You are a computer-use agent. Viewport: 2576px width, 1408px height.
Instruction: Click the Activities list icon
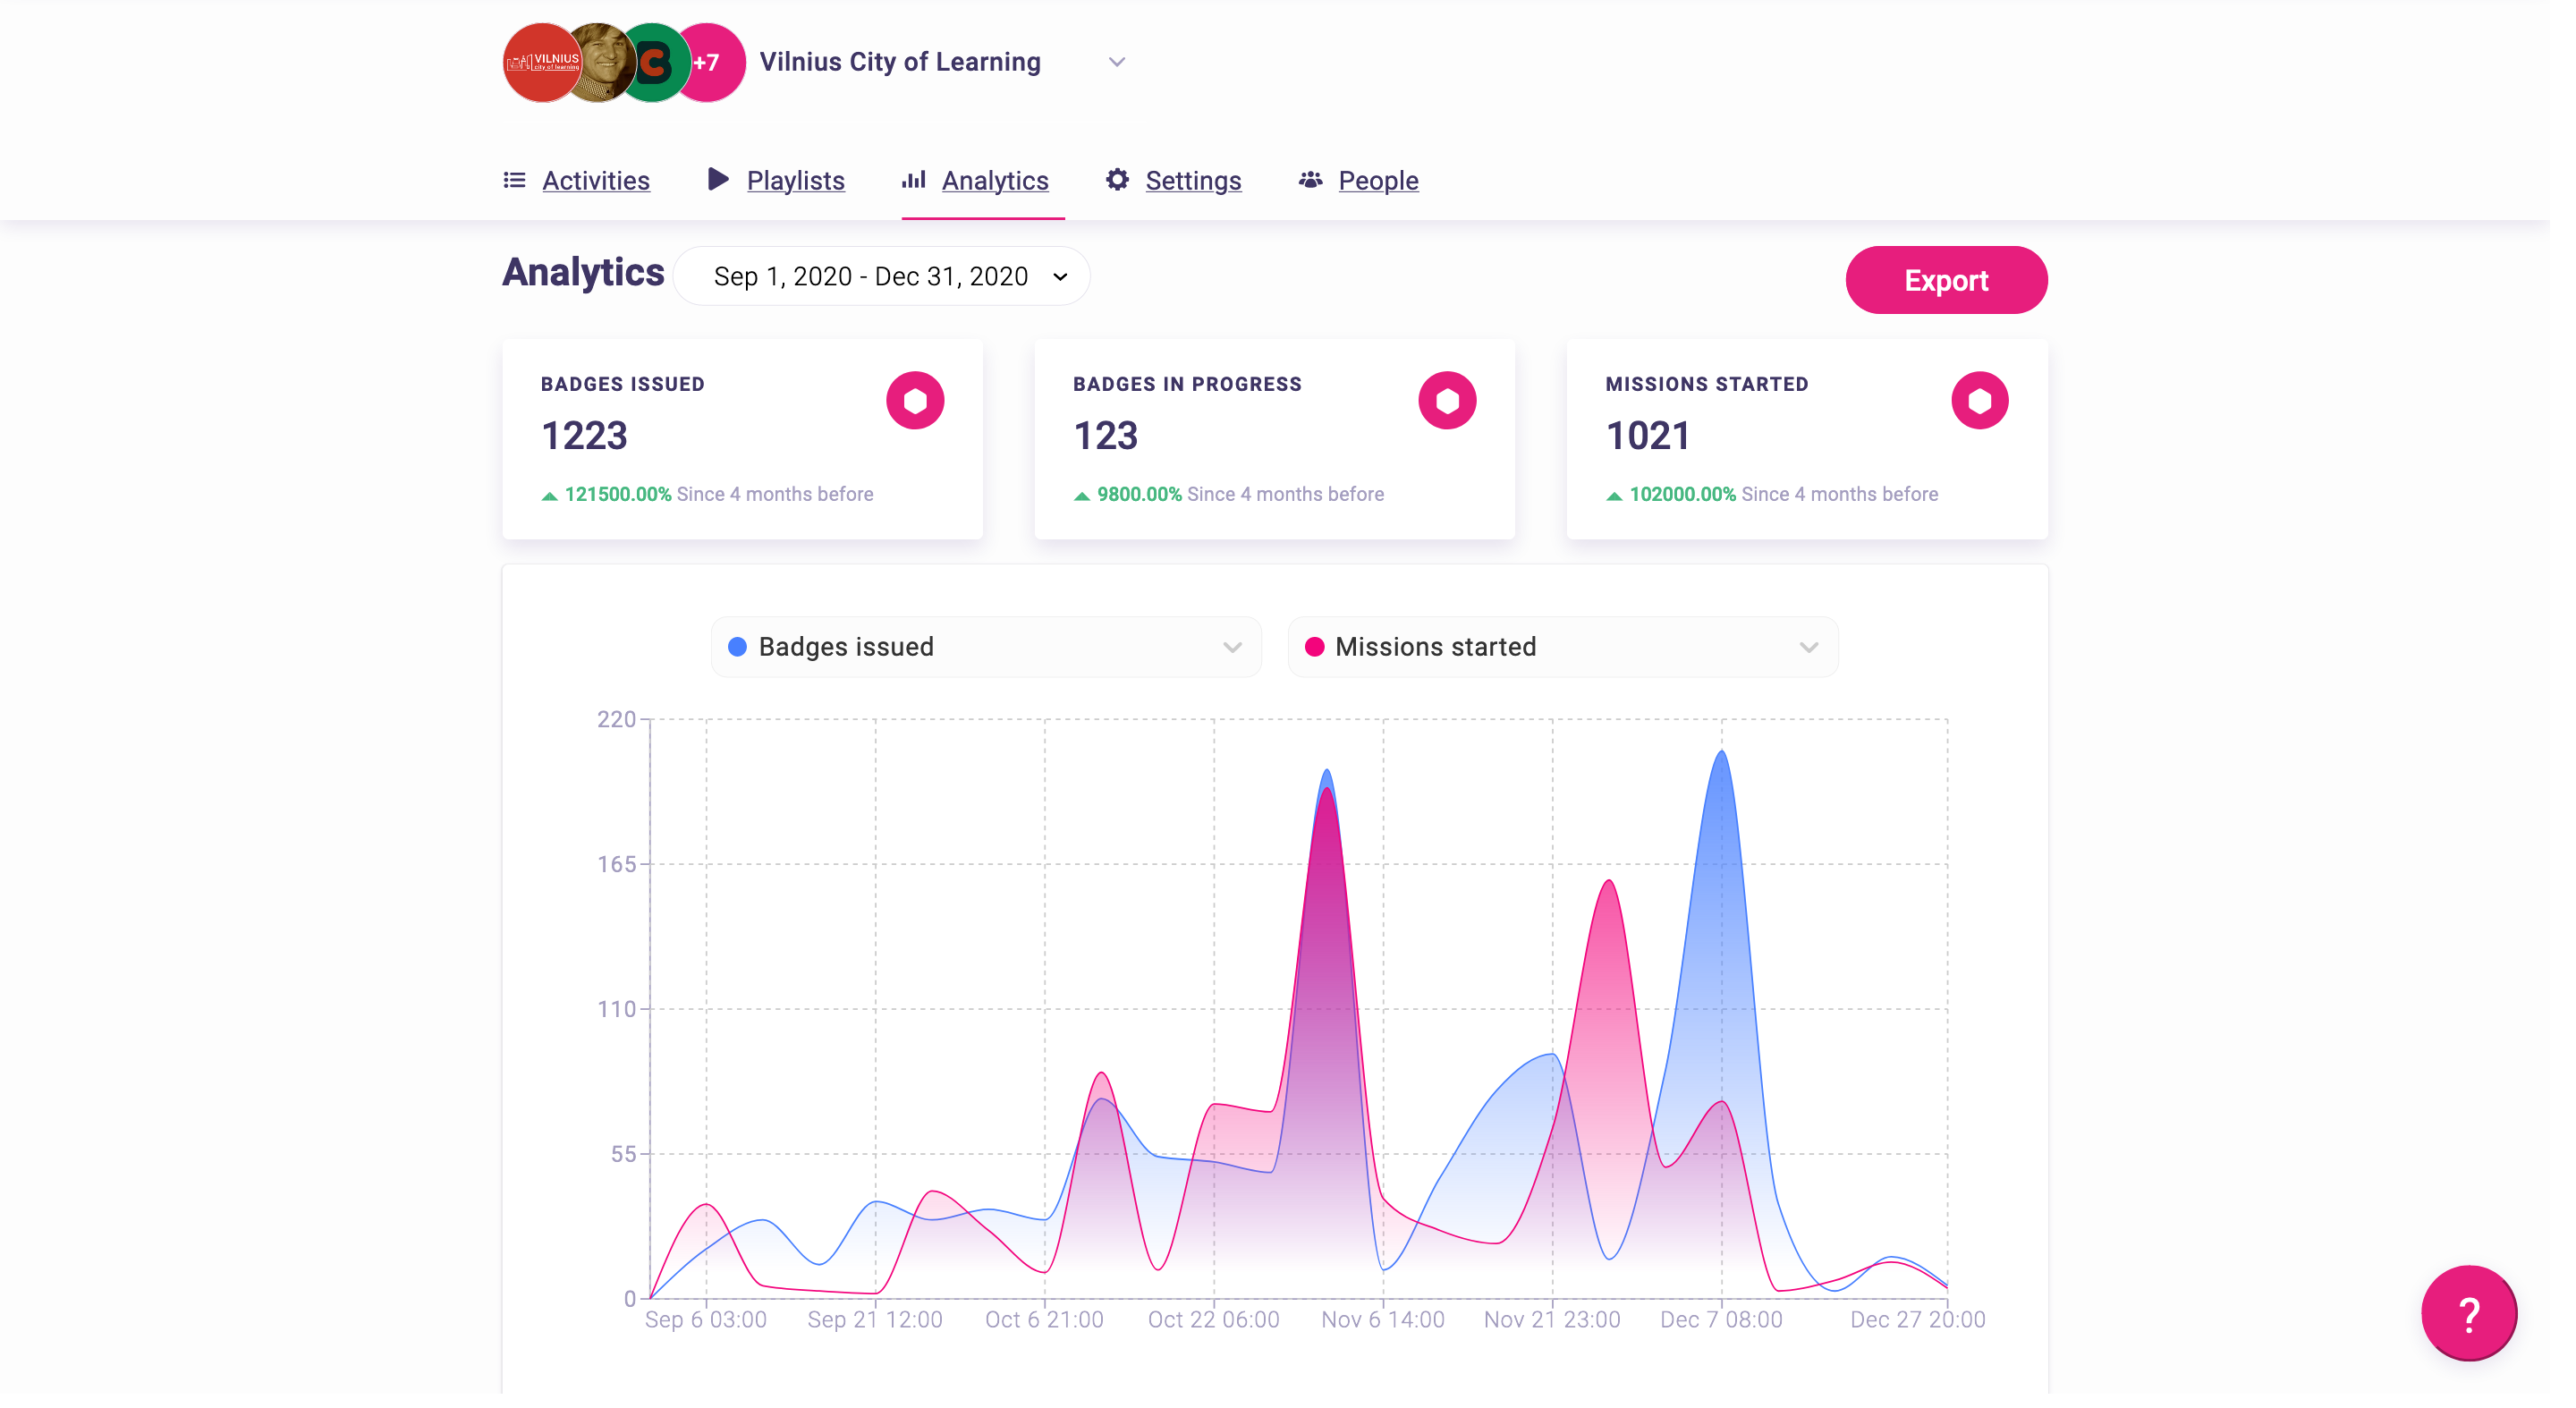pos(514,180)
